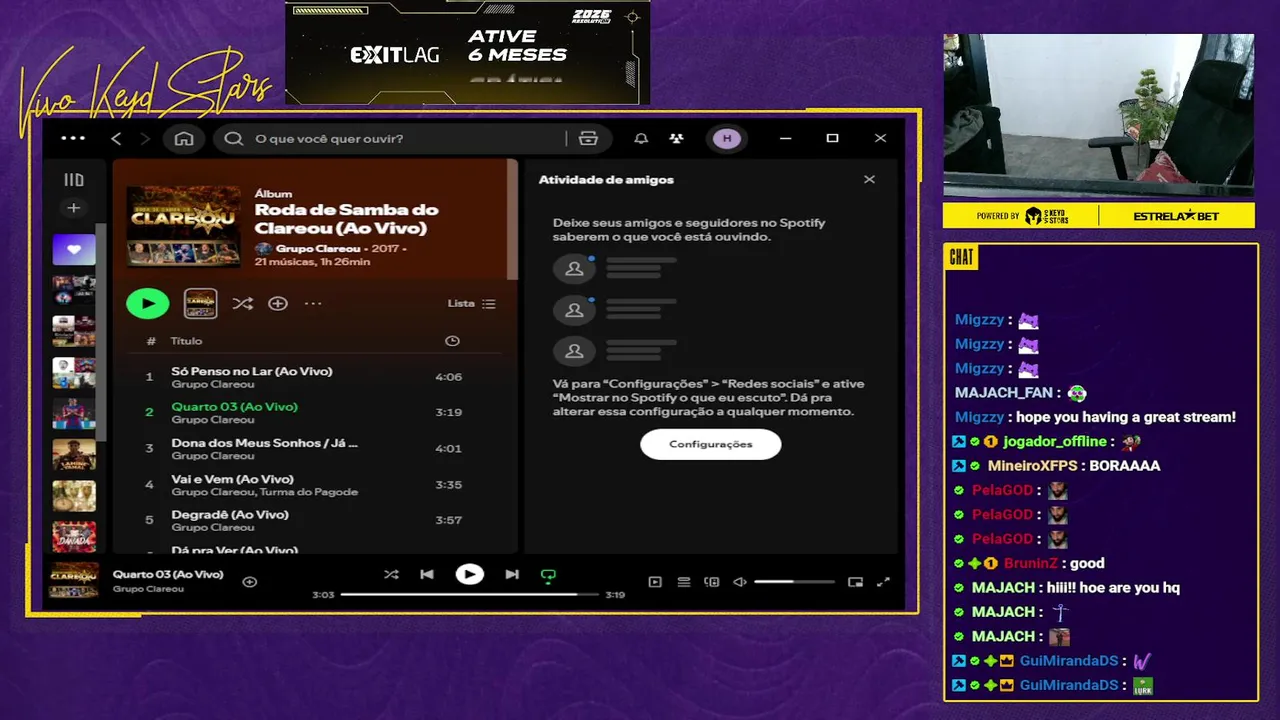Open the Browse icon in search bar
The width and height of the screenshot is (1280, 720).
click(x=588, y=138)
